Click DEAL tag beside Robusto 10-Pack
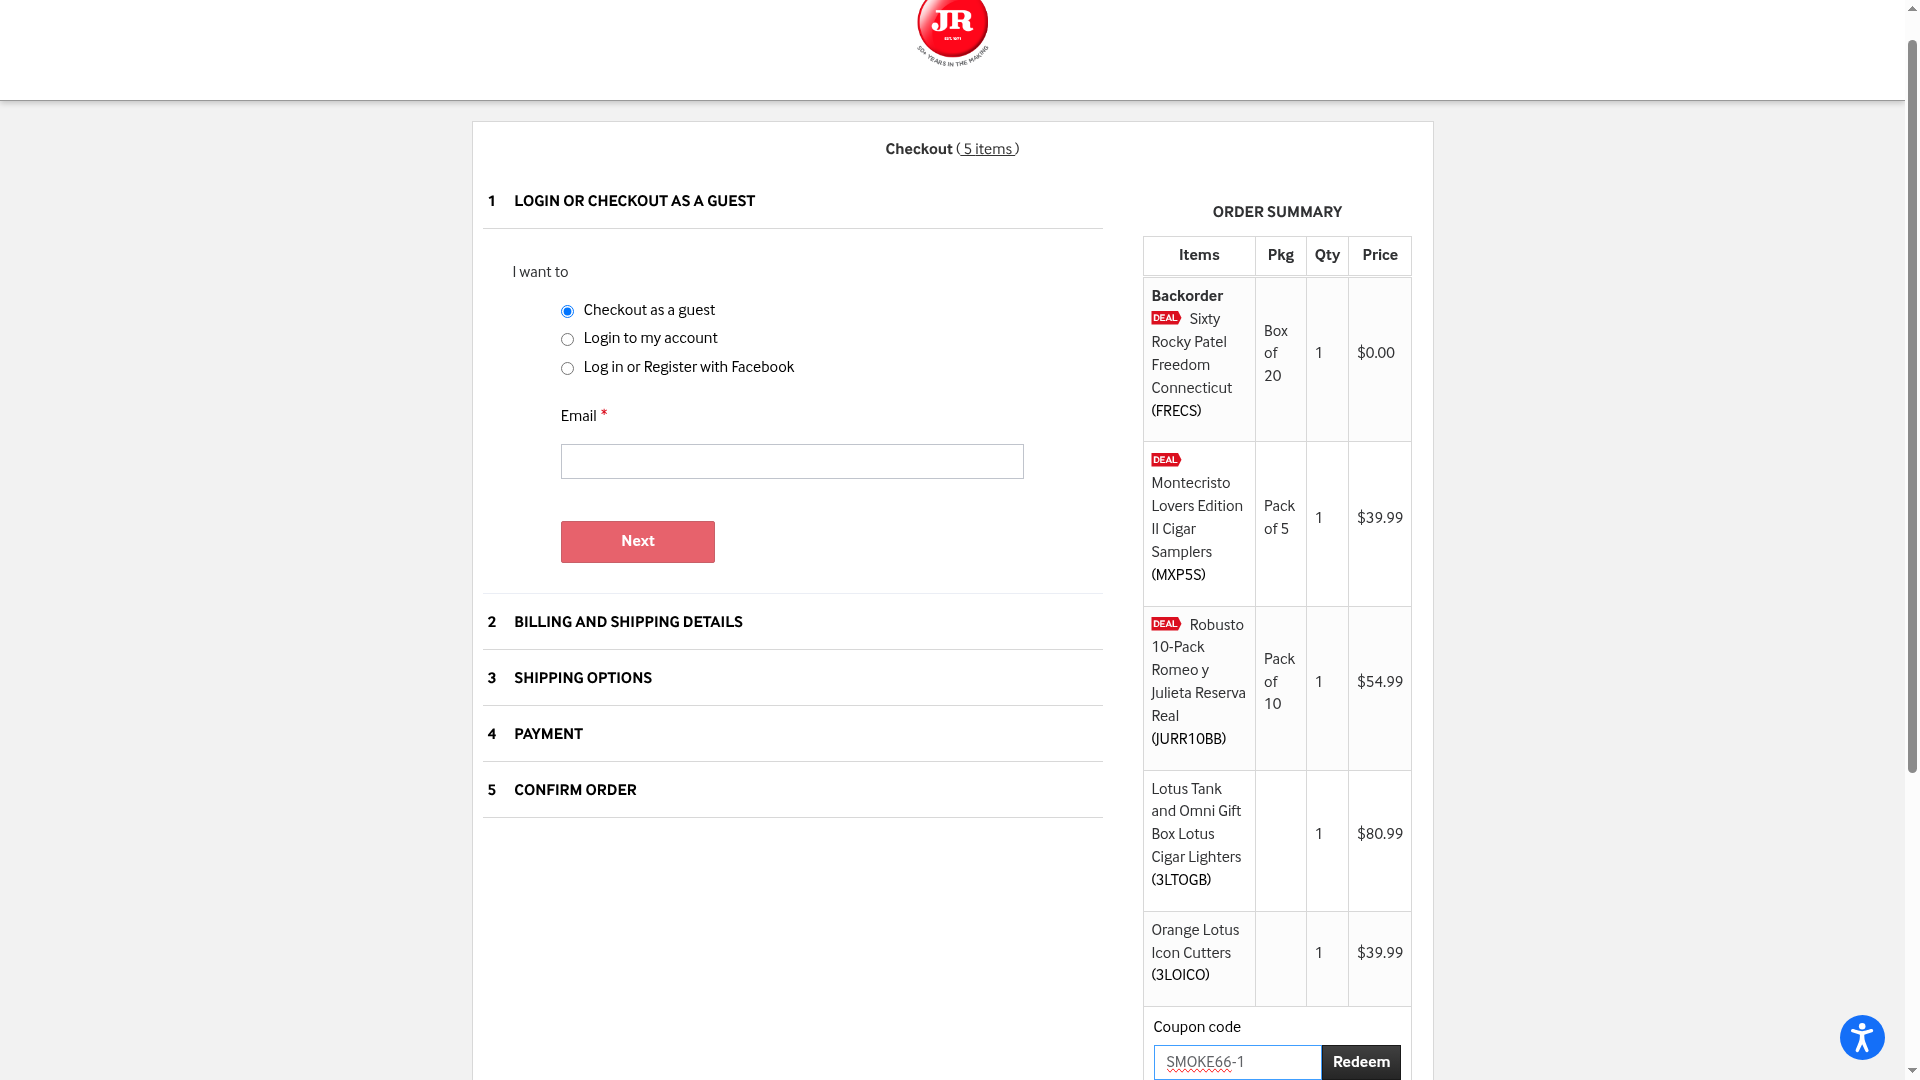The width and height of the screenshot is (1920, 1080). [x=1165, y=624]
